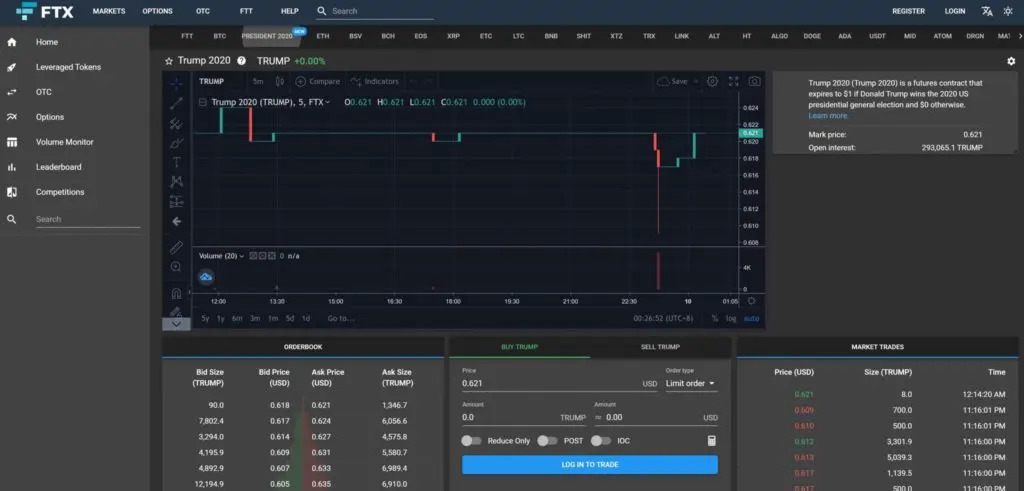Select the prediction and measurement tool

[x=176, y=201]
